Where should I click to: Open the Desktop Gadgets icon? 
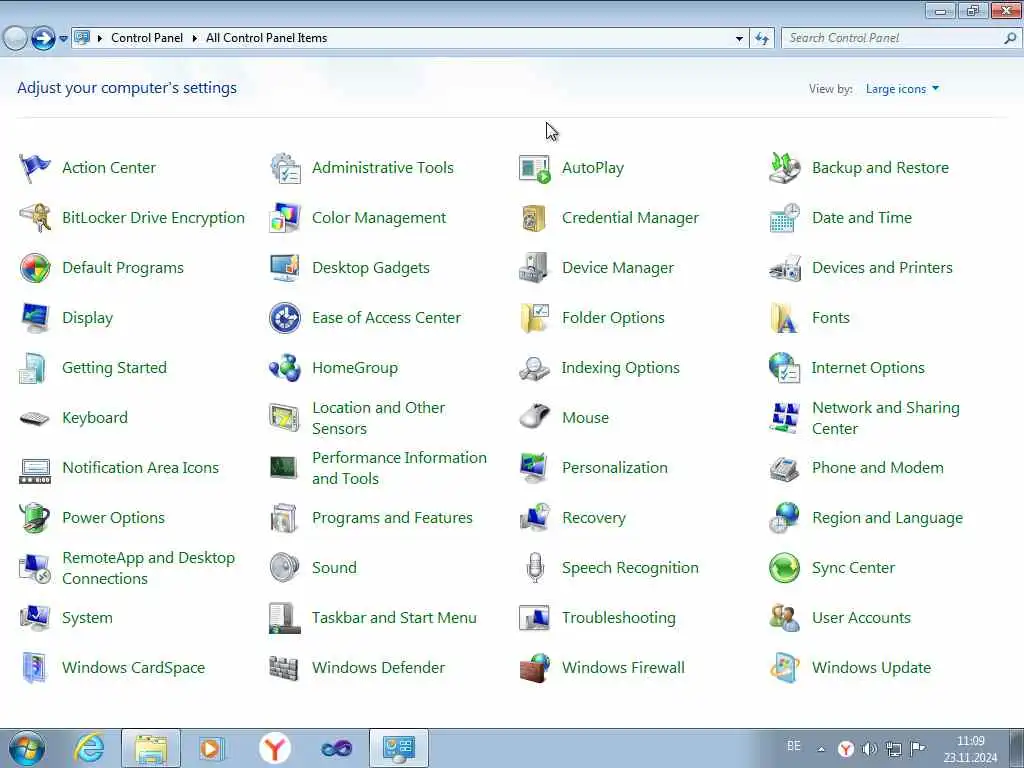[x=285, y=268]
